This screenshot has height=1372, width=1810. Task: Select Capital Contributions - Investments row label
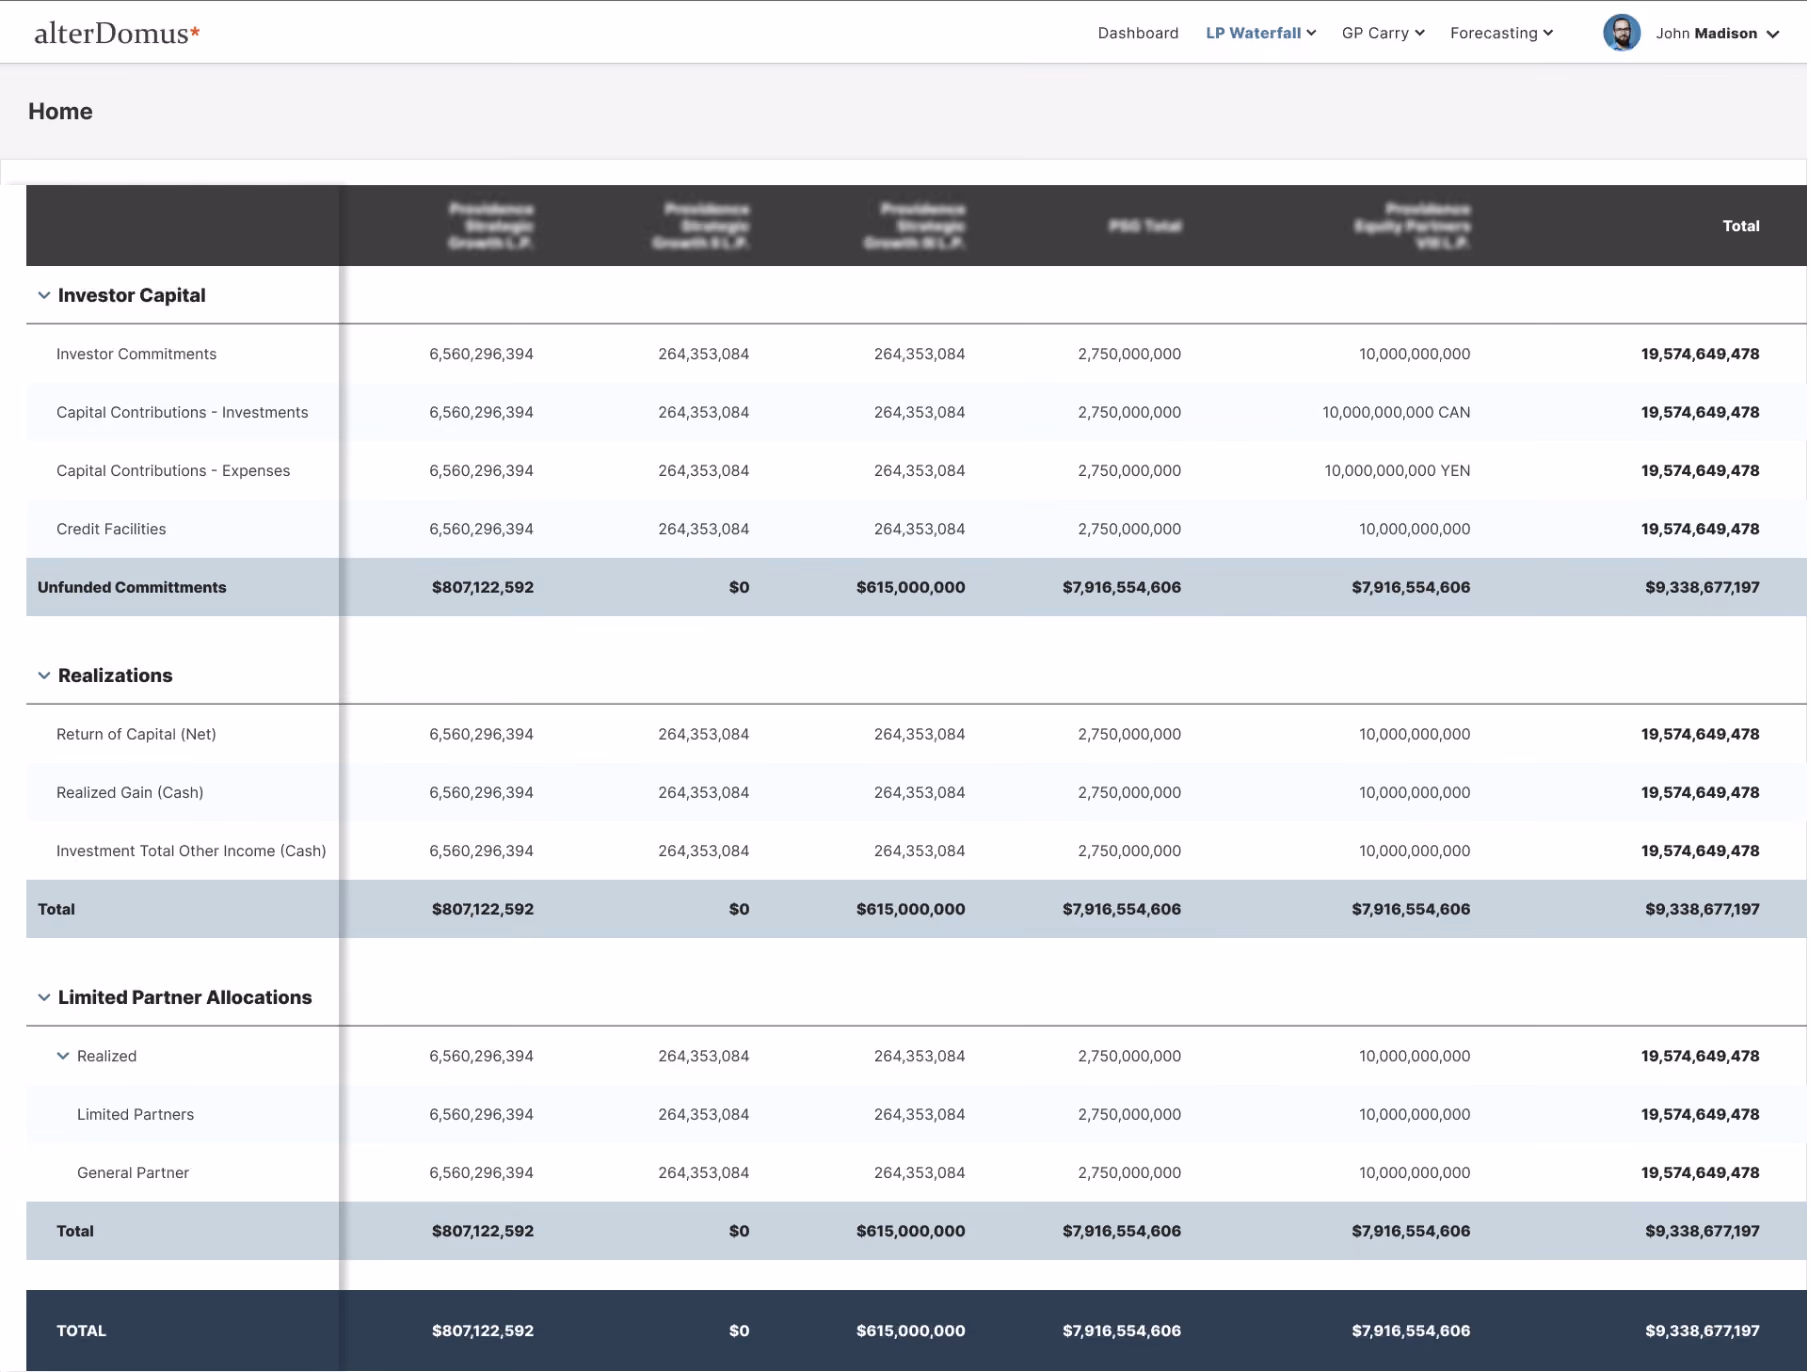point(182,413)
